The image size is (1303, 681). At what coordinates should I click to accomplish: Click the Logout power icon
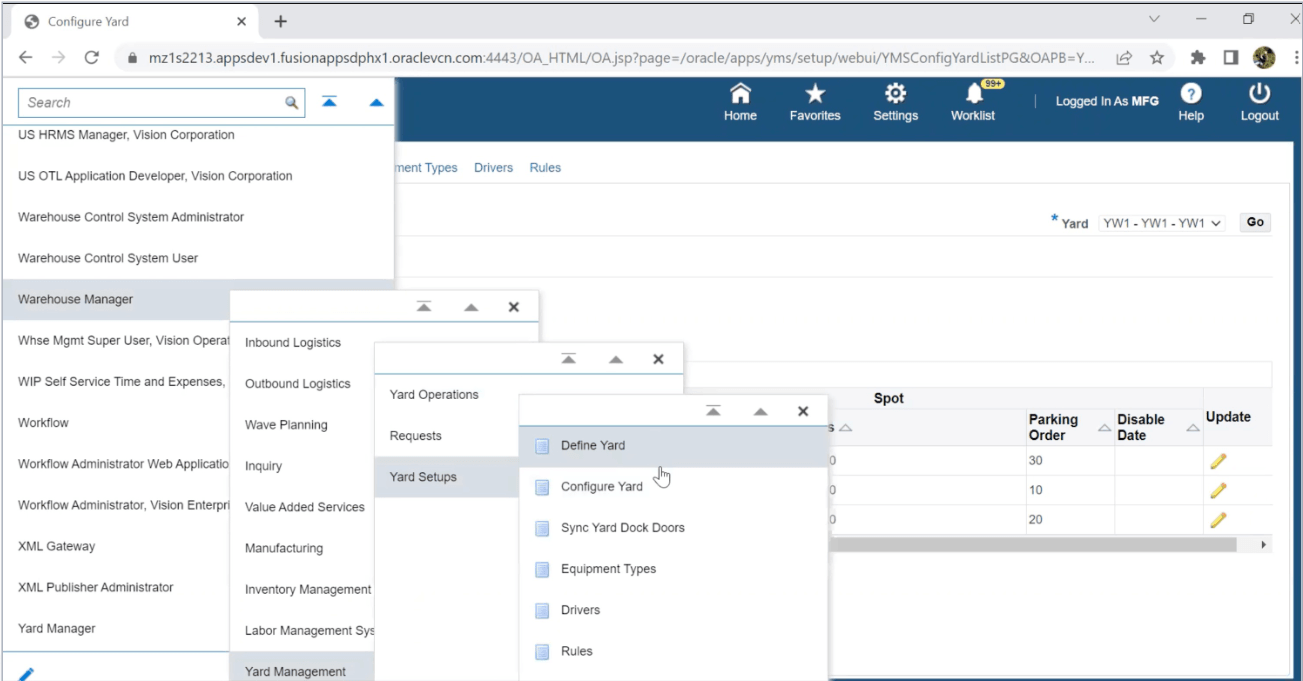click(1259, 93)
